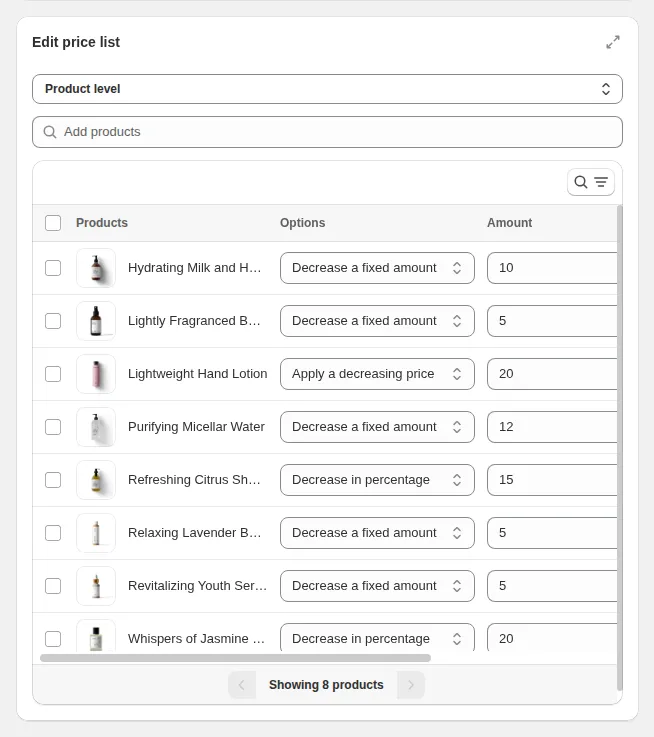Click the Lightweight Hand Lotion thumbnail
This screenshot has height=737, width=654.
pos(96,374)
